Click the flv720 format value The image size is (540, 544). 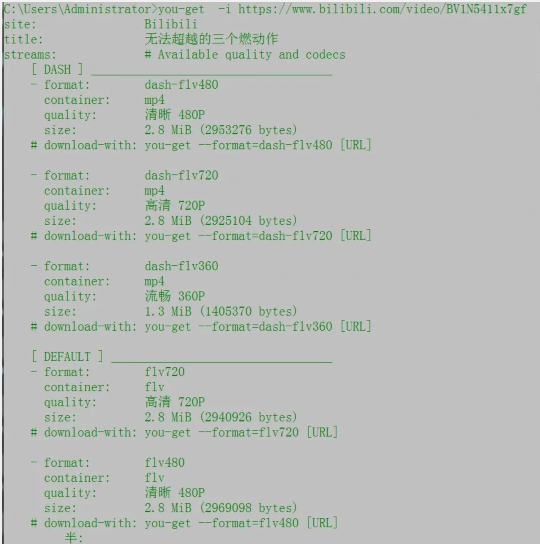pyautogui.click(x=165, y=372)
